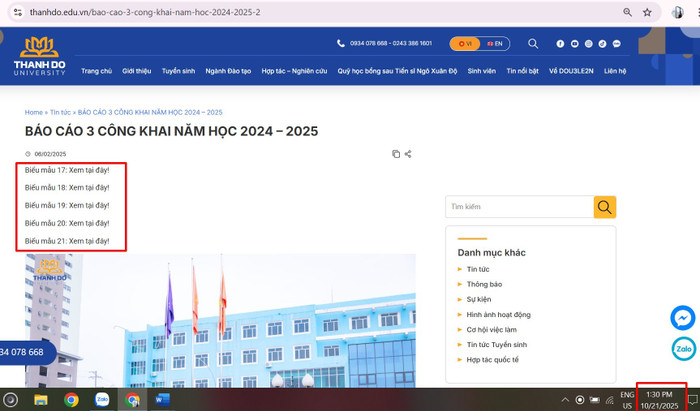Image resolution: width=700 pixels, height=411 pixels.
Task: Open the Biểu mẫu 17 link
Action: (67, 170)
